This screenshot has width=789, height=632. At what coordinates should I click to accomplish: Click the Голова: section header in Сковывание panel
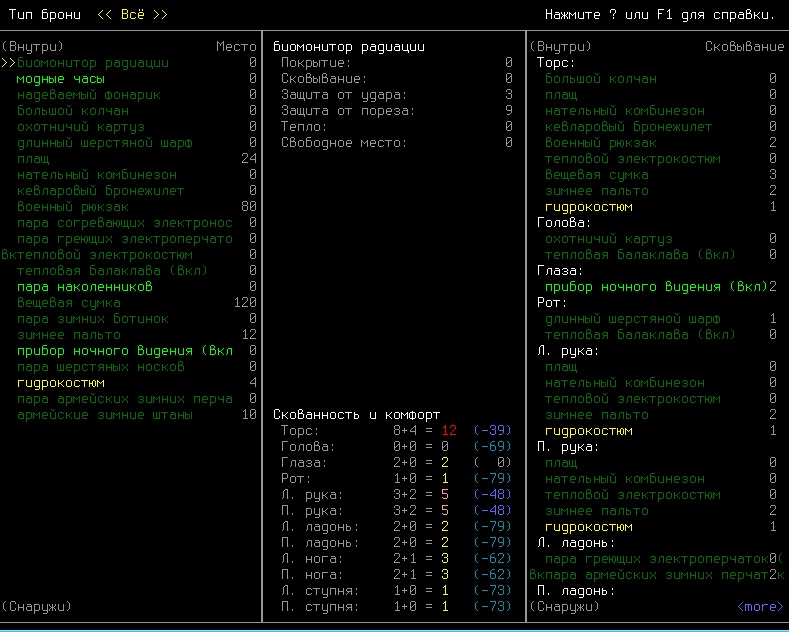pyautogui.click(x=564, y=223)
